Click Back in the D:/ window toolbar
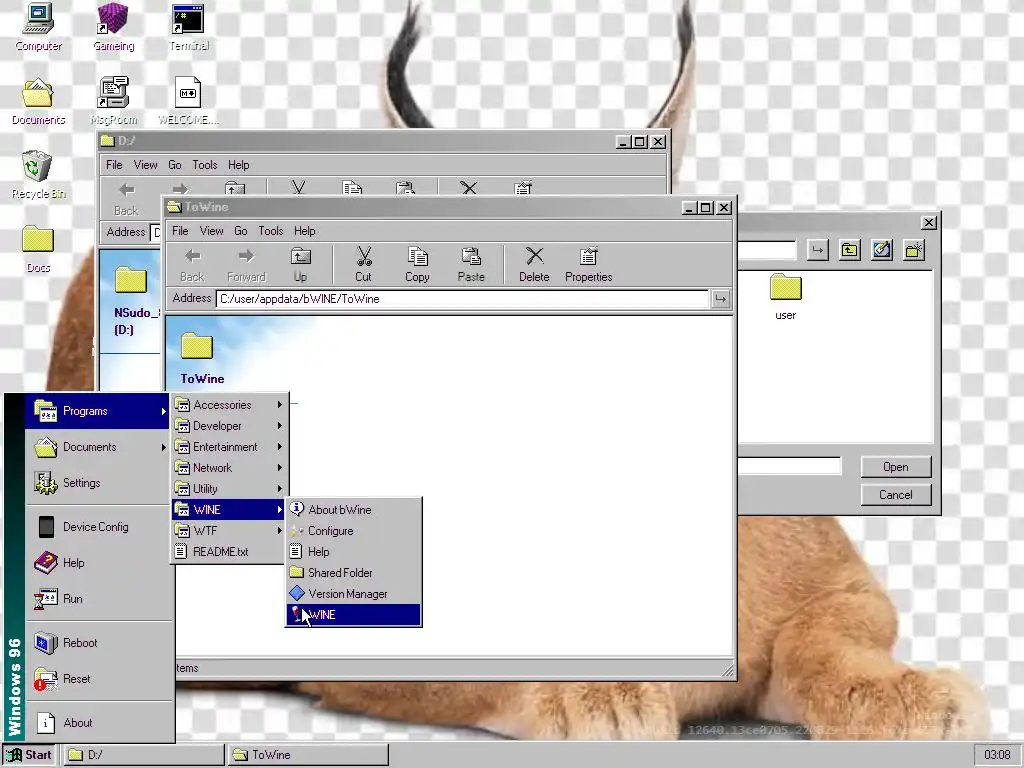Viewport: 1024px width, 768px height. pos(126,199)
